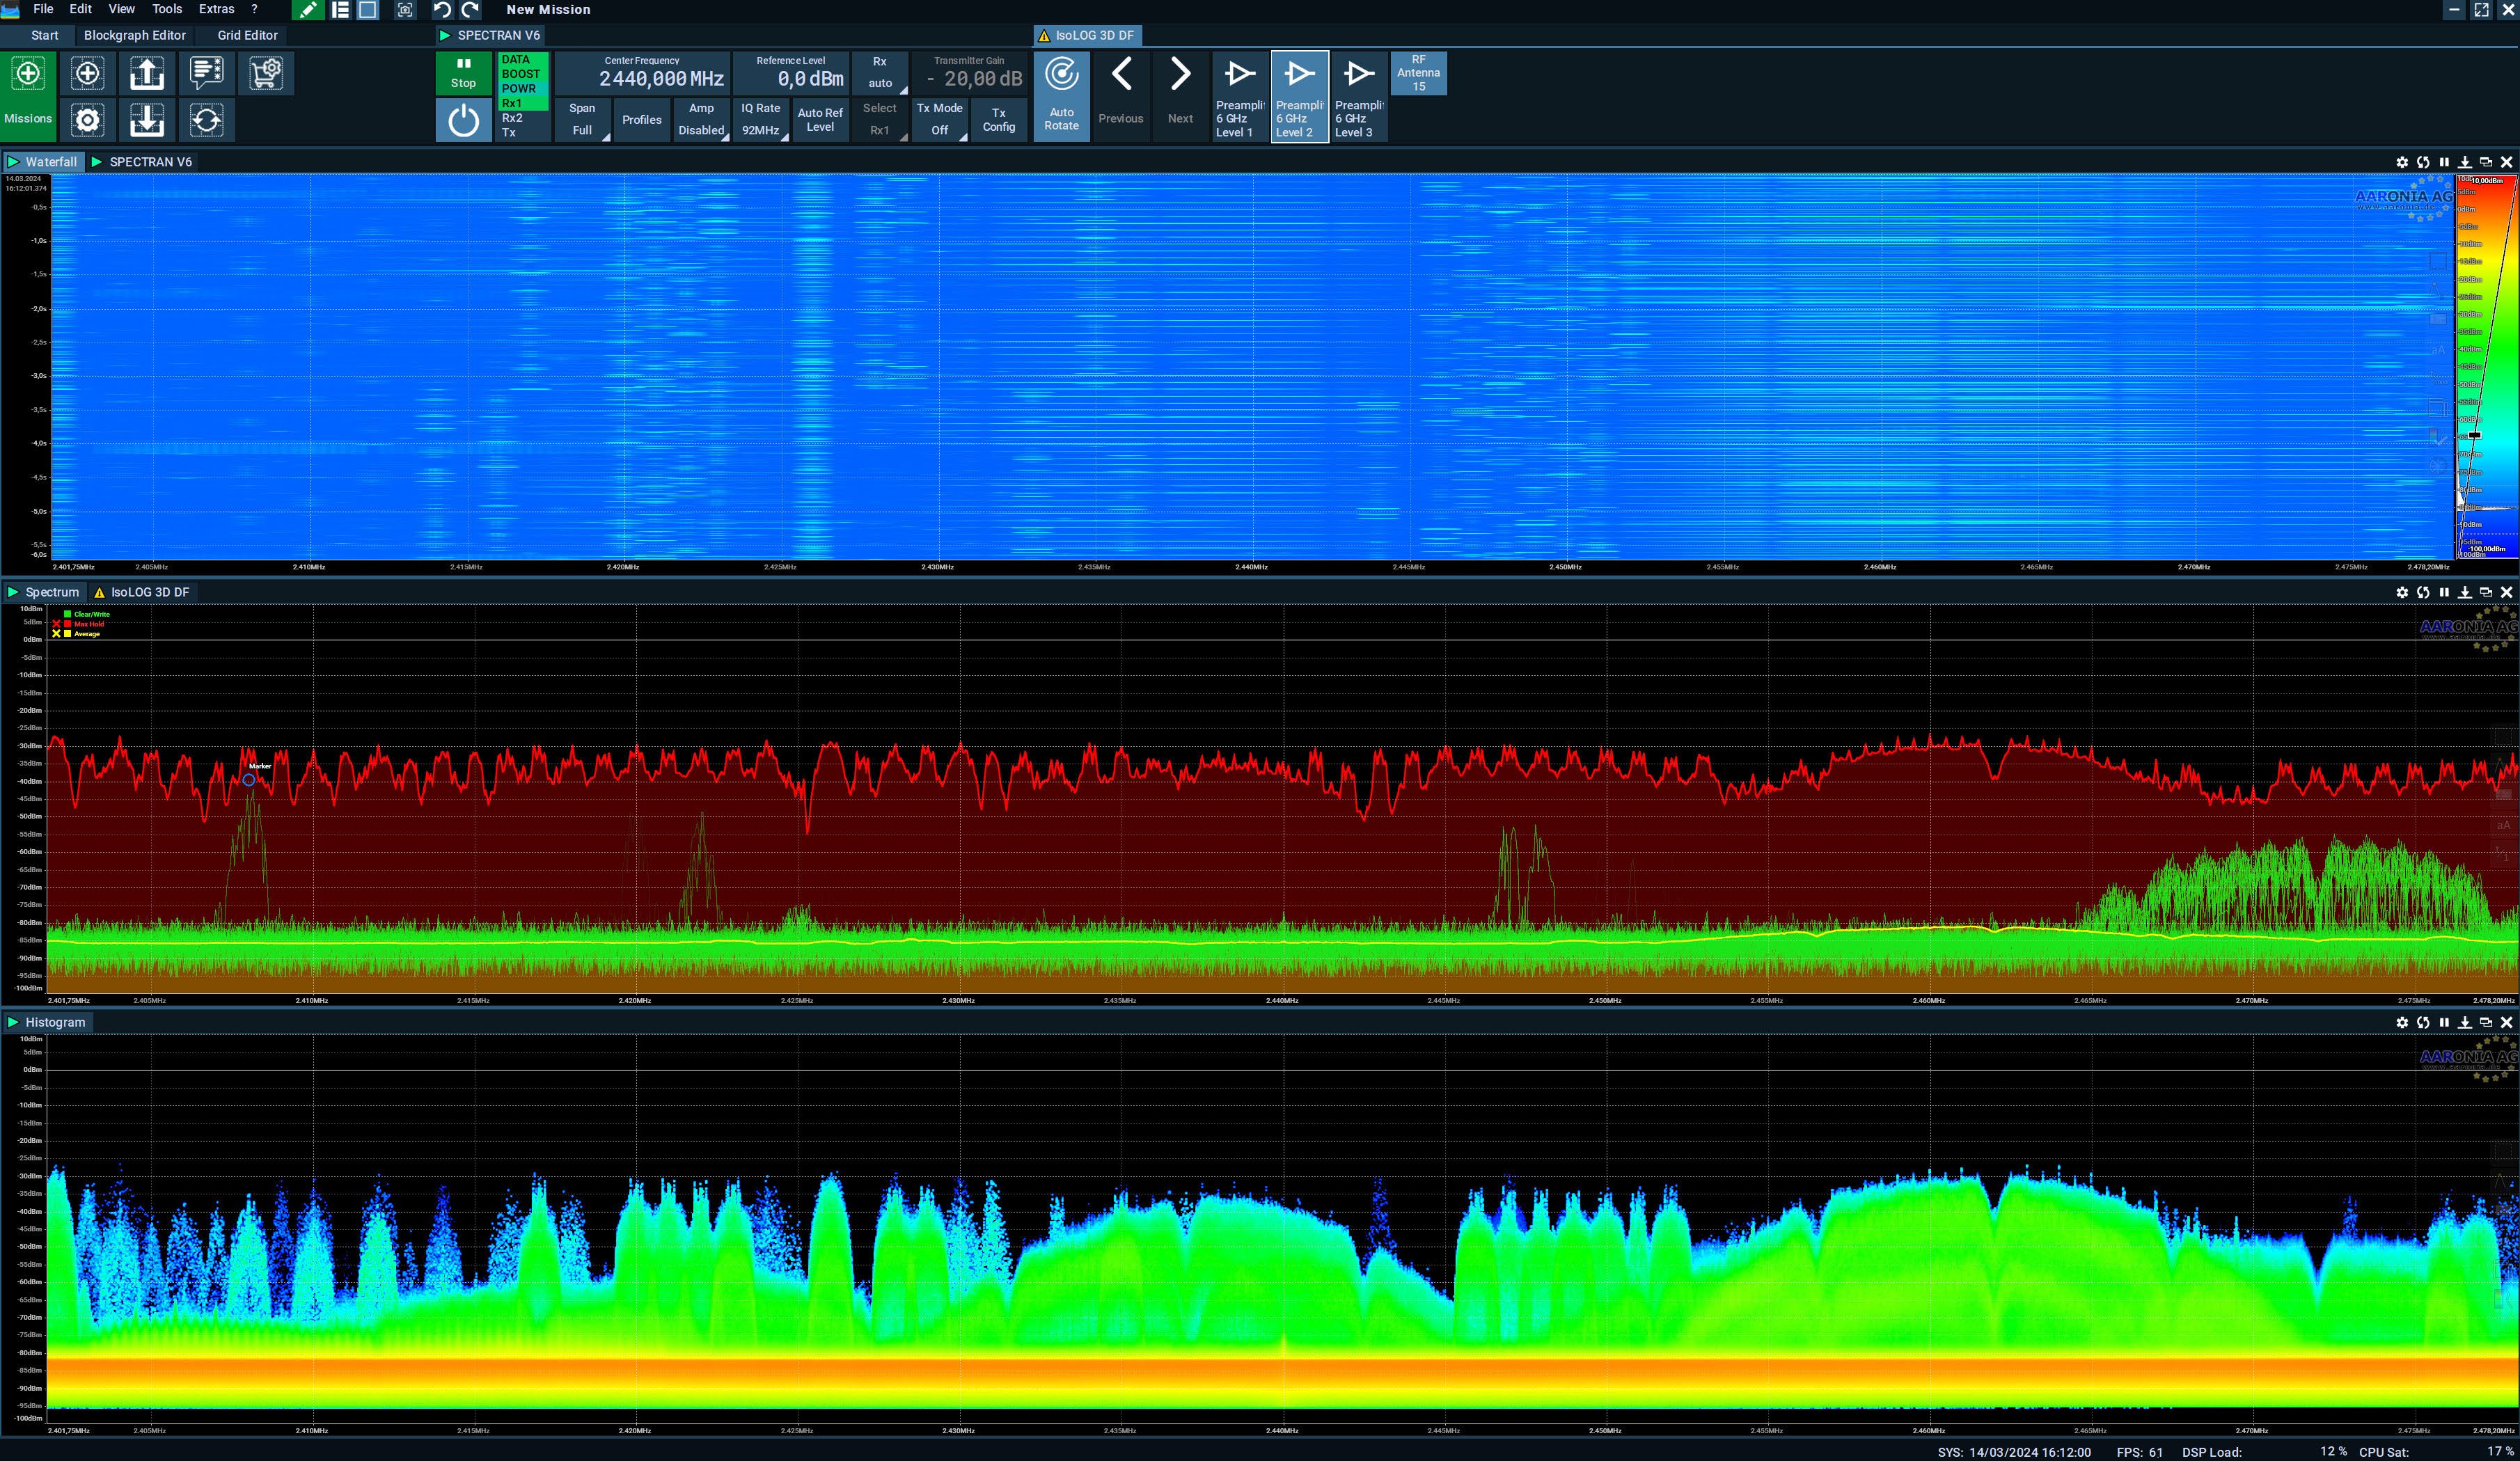
Task: Open Waterfall panel settings gear
Action: coord(2402,162)
